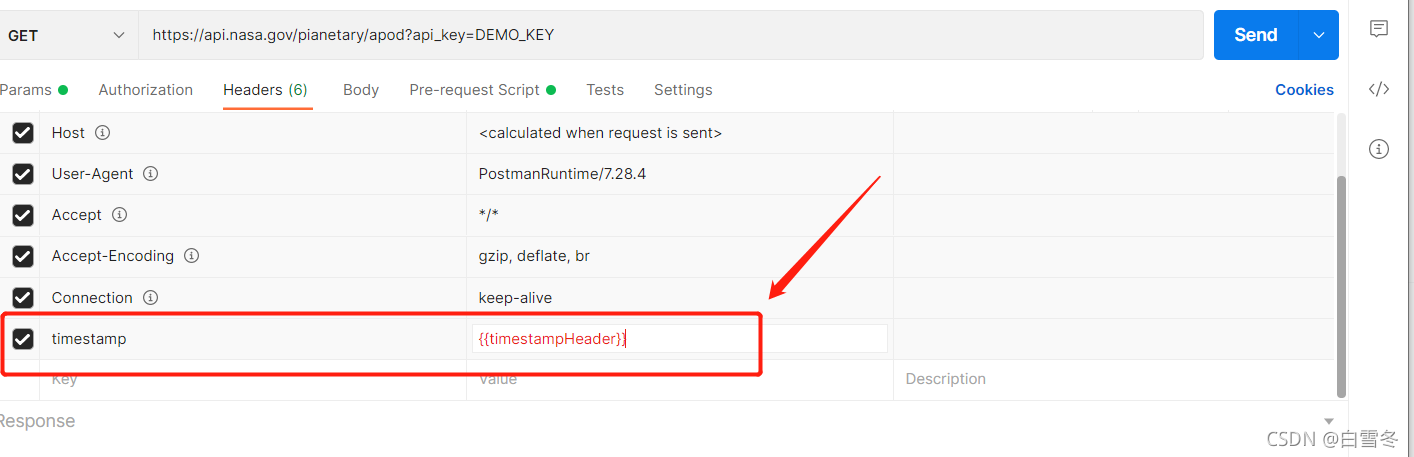Screen dimensions: 1414x457
Task: Open the Cookies link
Action: pos(1304,90)
